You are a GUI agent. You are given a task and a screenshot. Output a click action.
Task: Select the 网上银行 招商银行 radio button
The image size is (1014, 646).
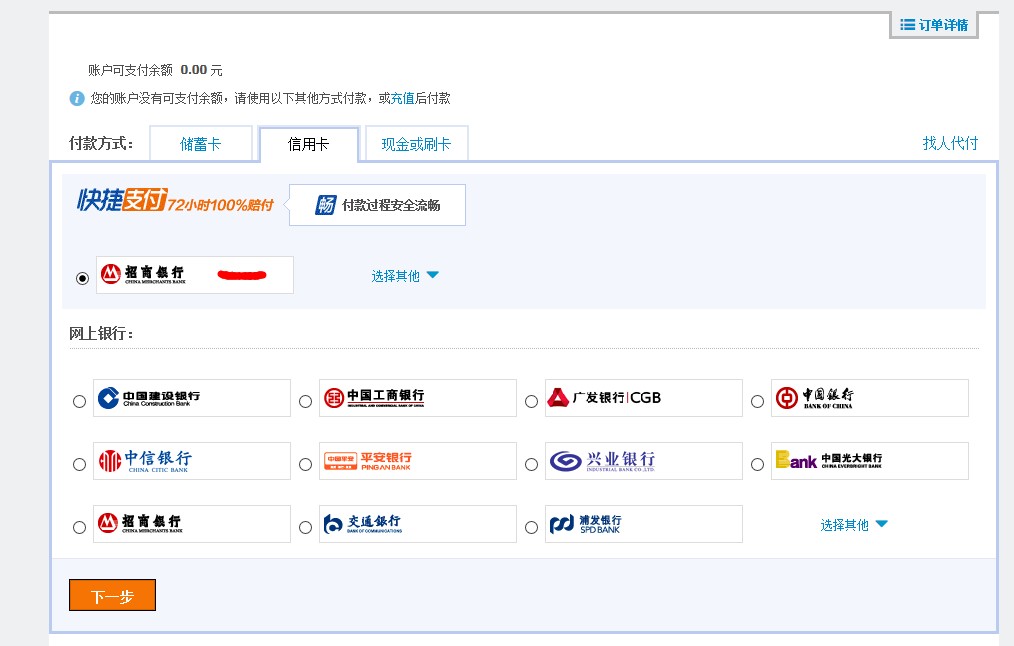80,528
